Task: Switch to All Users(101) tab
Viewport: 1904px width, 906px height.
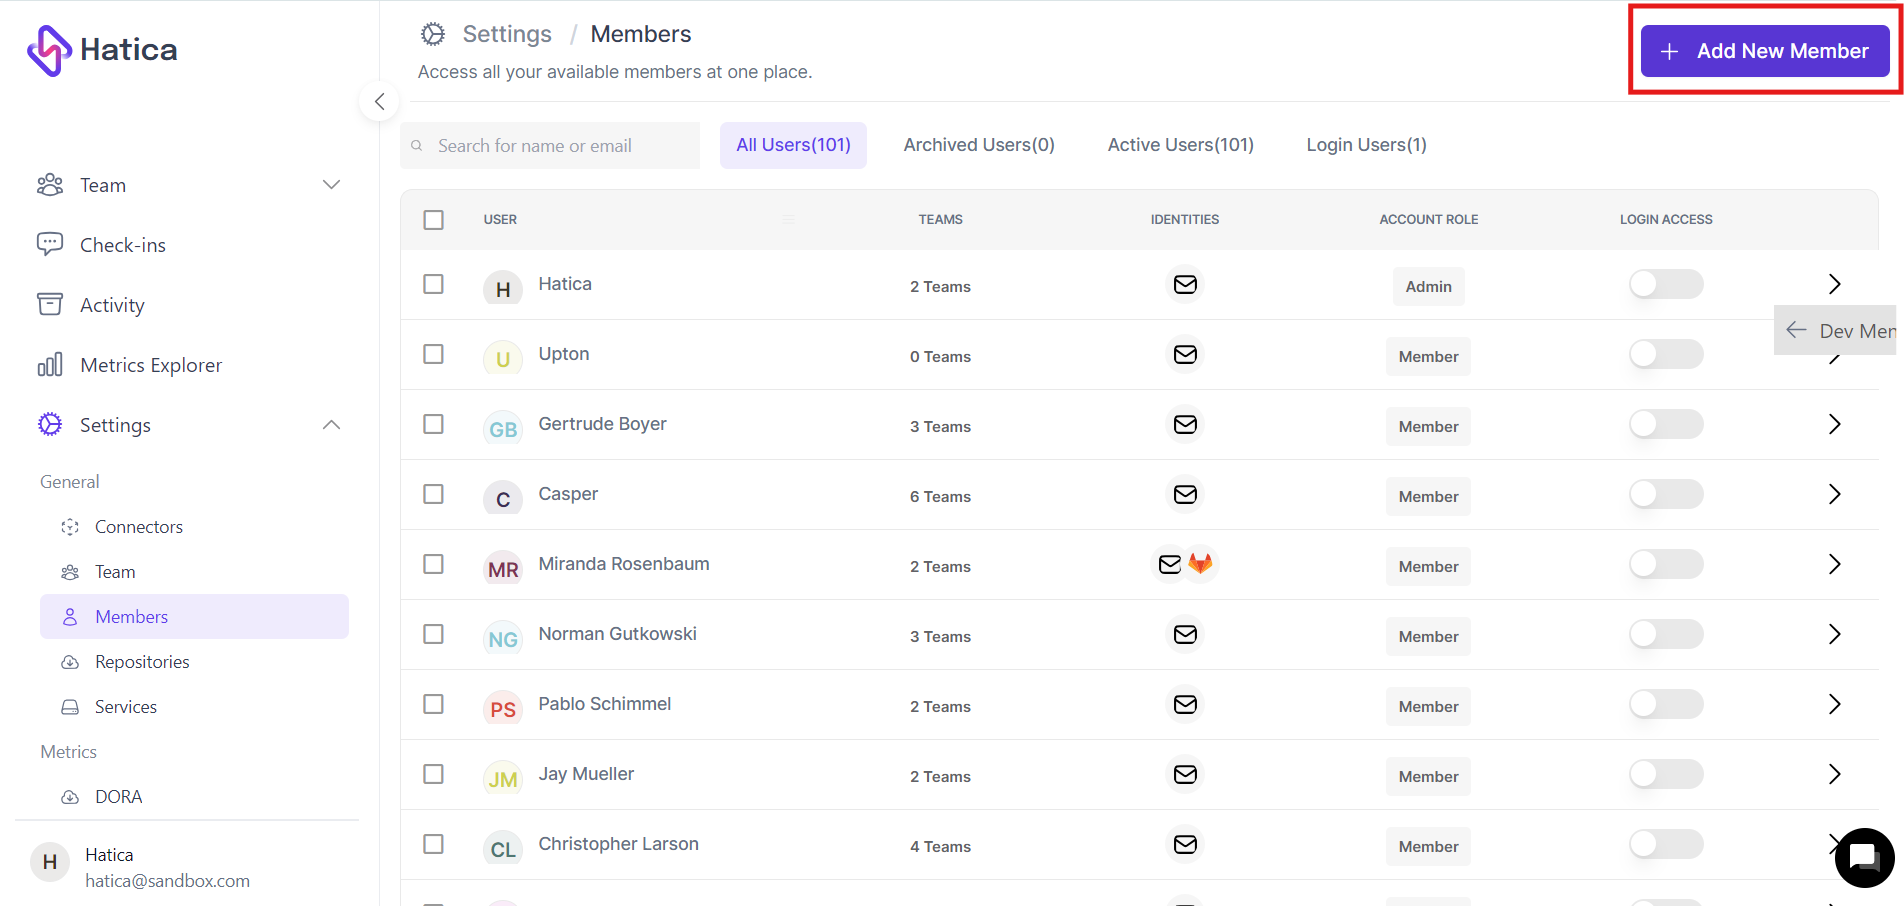Action: click(793, 145)
